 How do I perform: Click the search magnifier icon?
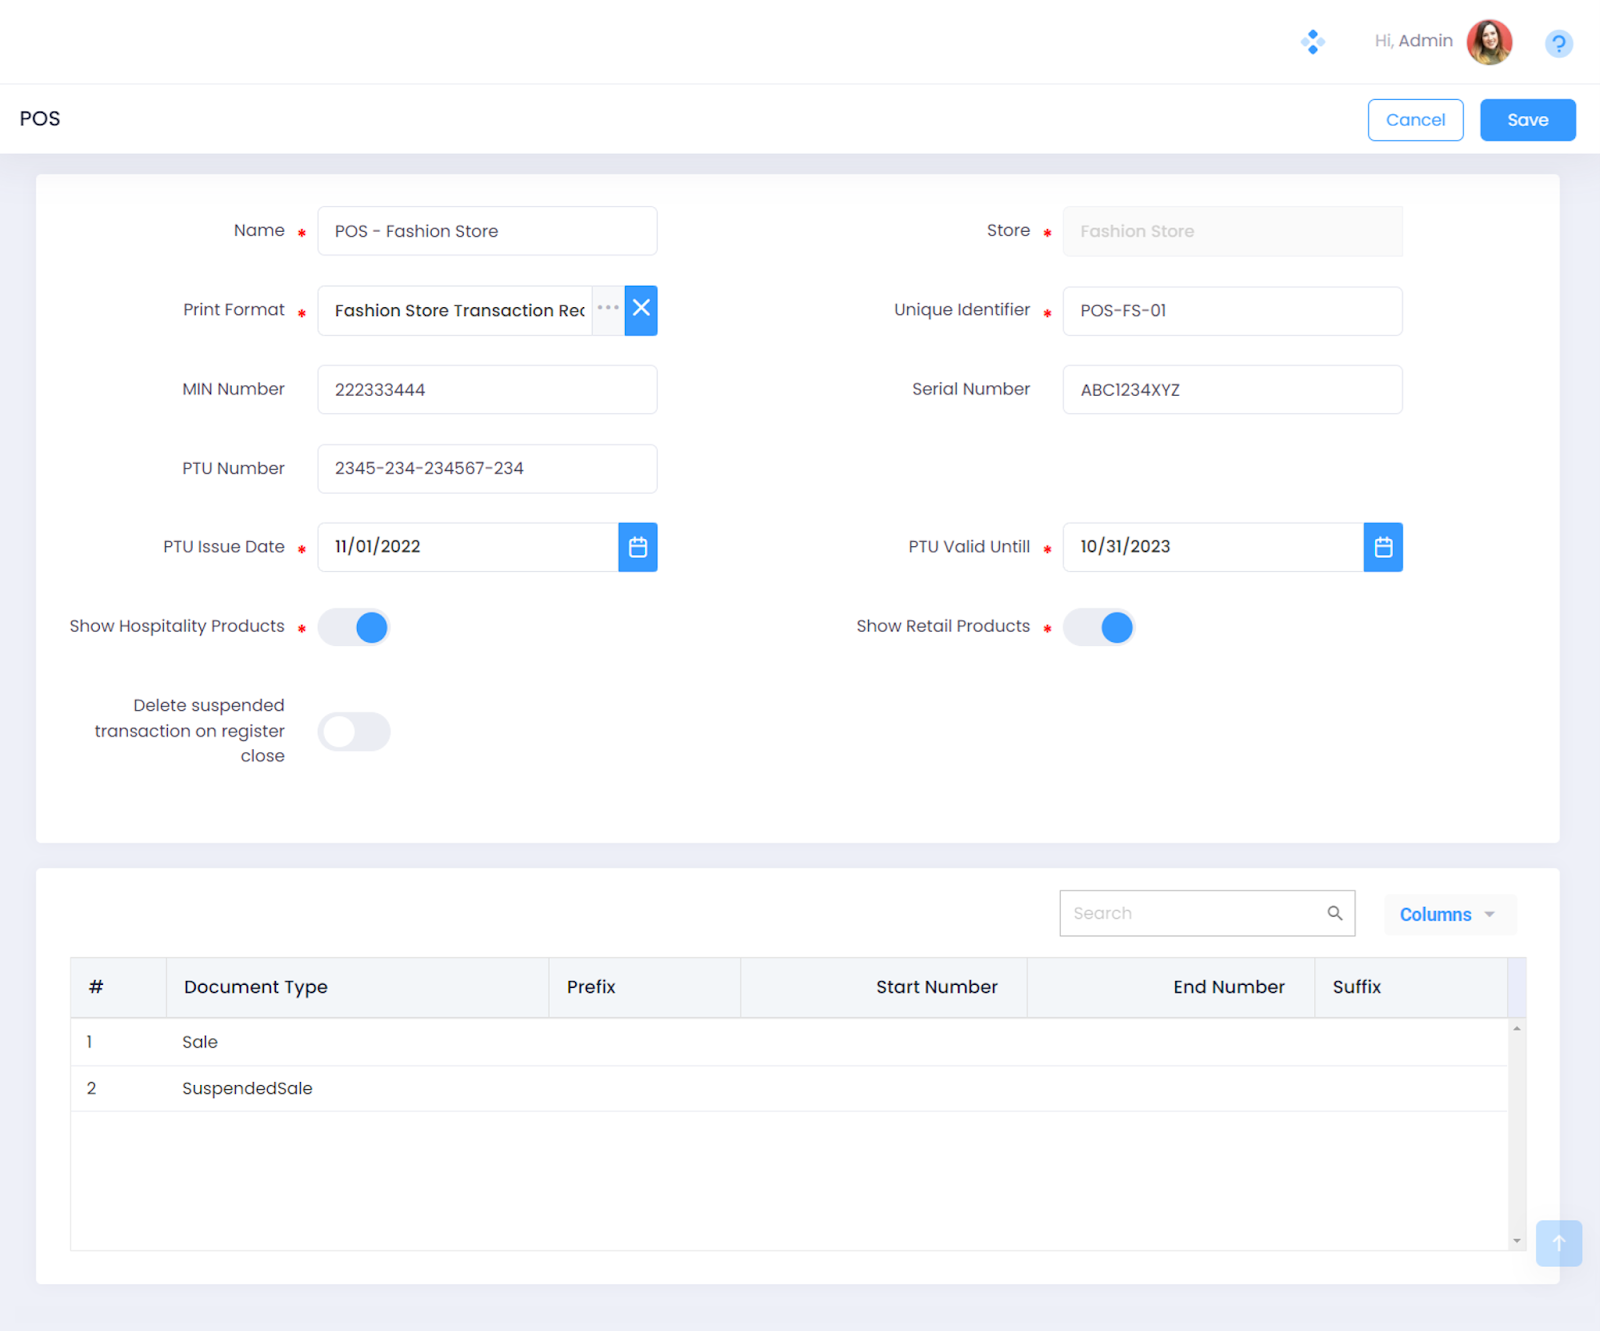1334,913
